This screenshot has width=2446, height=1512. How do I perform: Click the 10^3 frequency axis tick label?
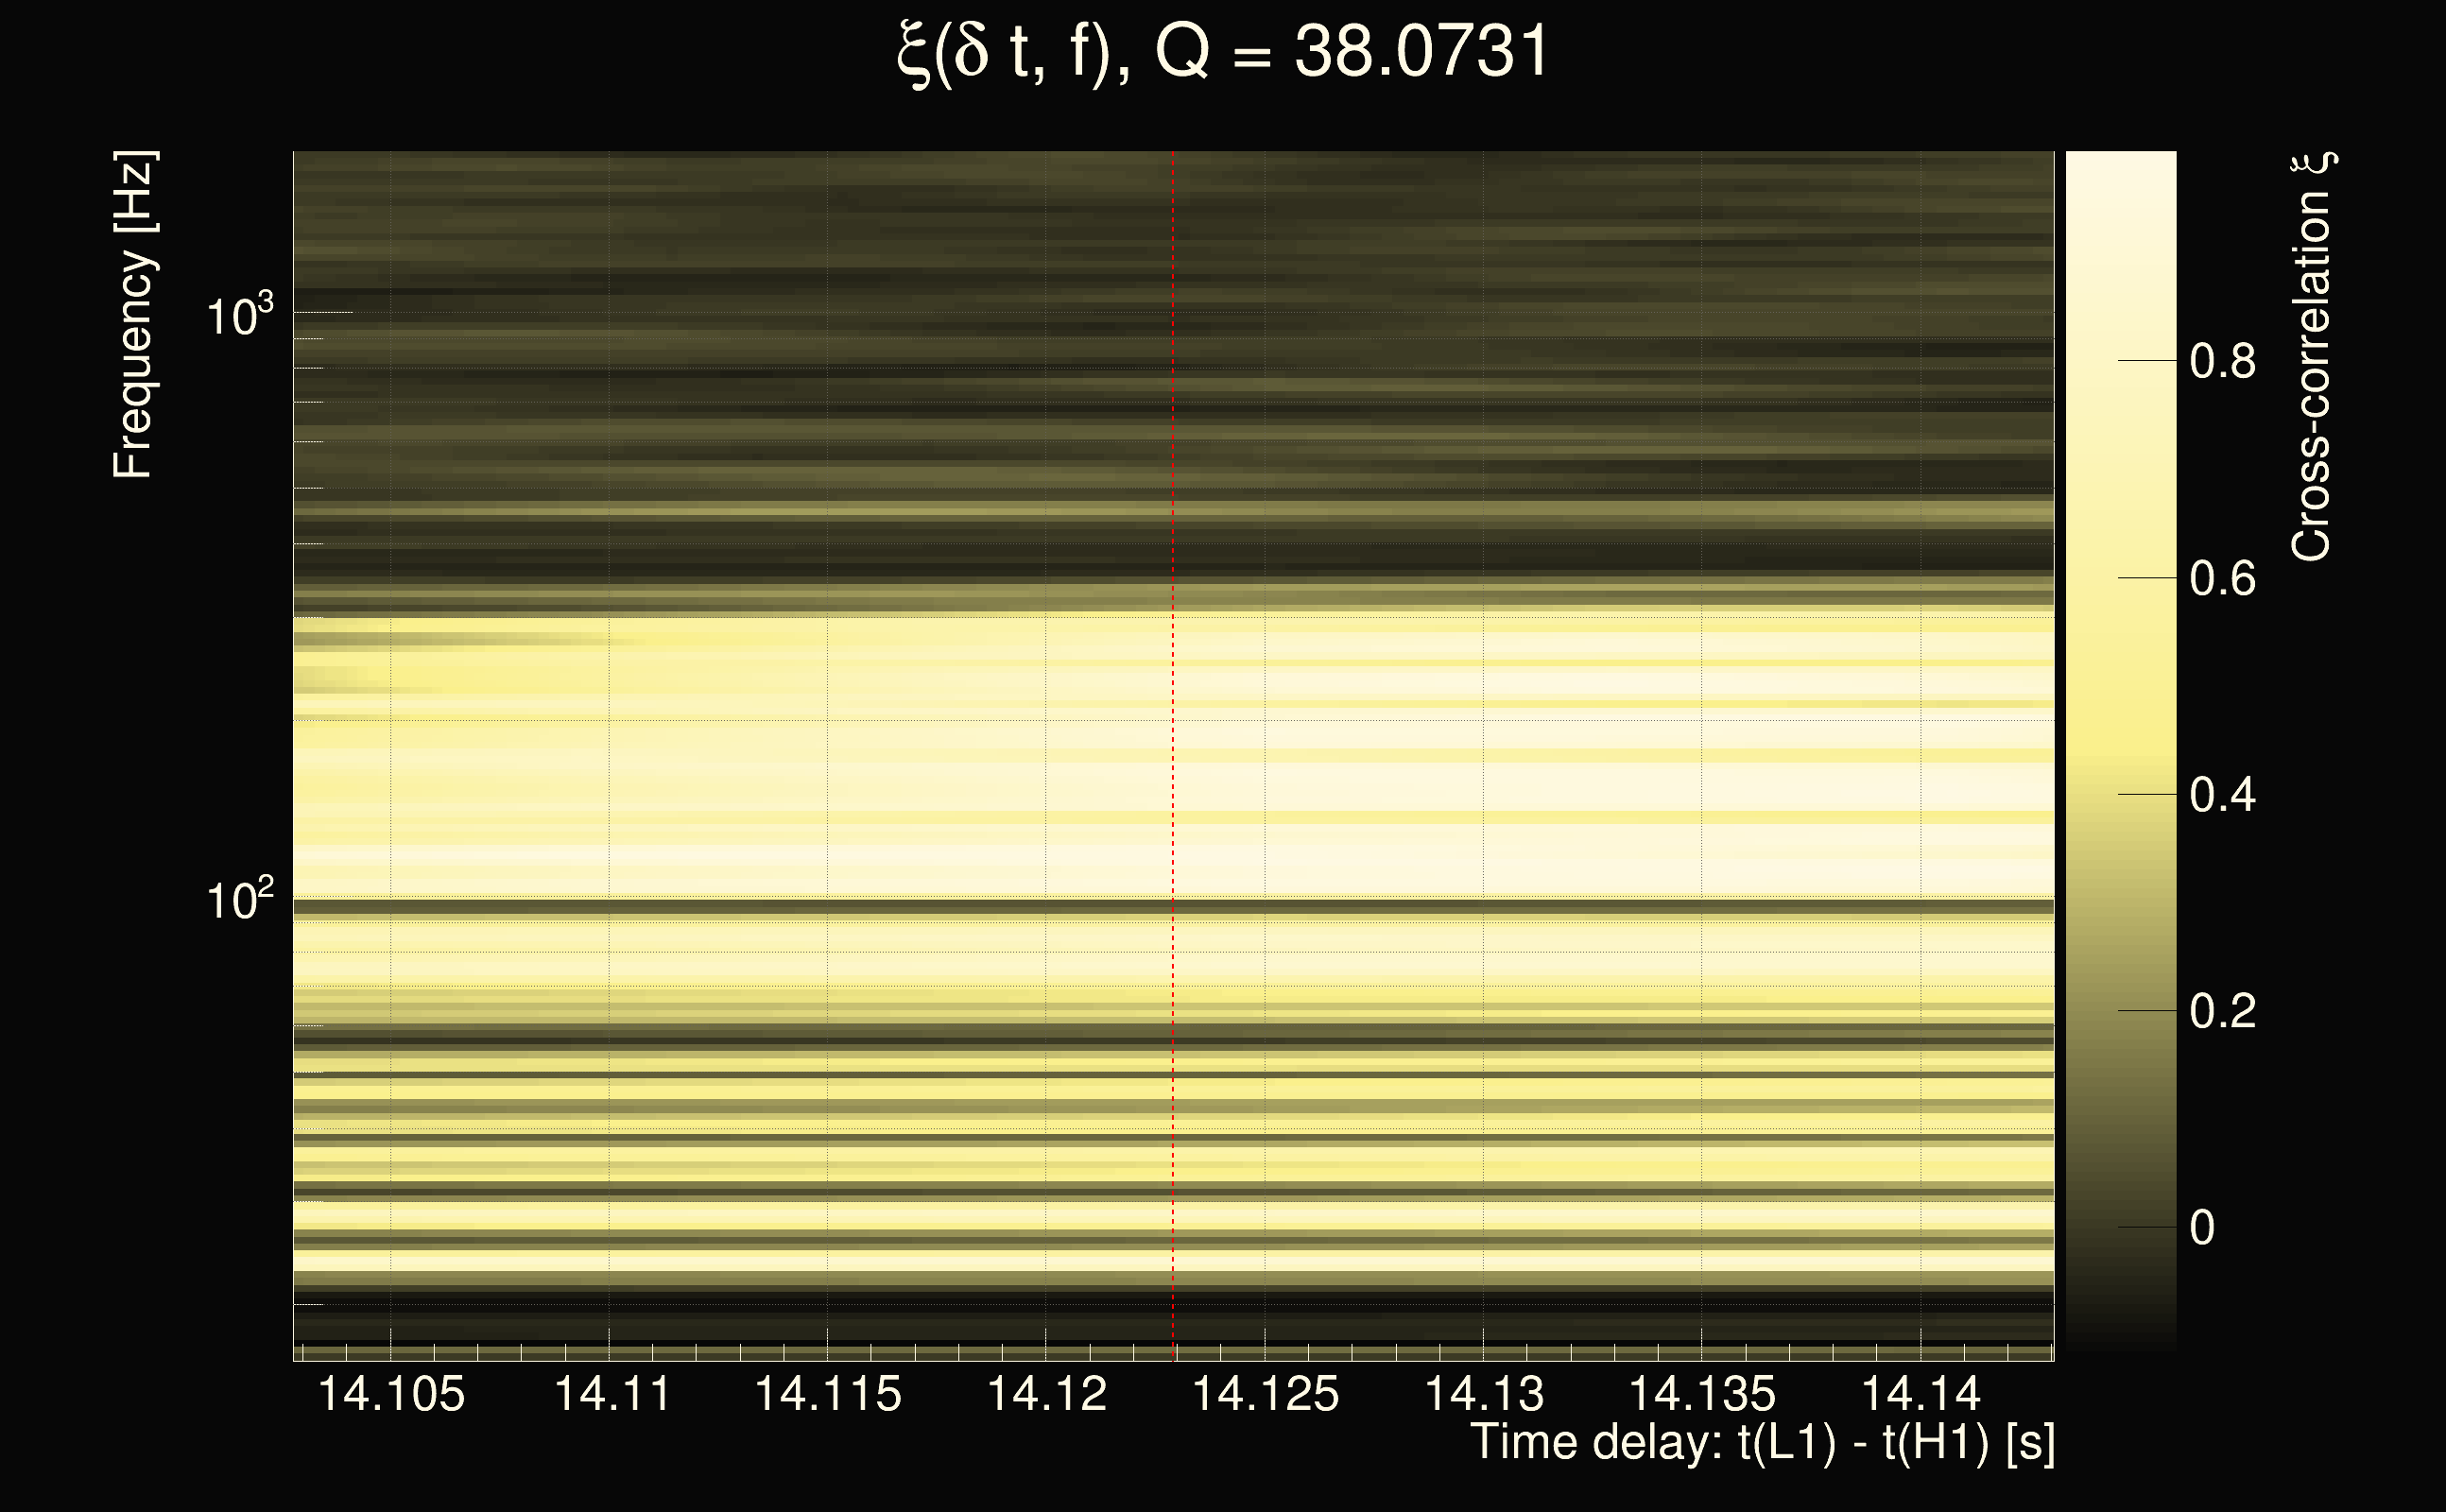tap(239, 316)
